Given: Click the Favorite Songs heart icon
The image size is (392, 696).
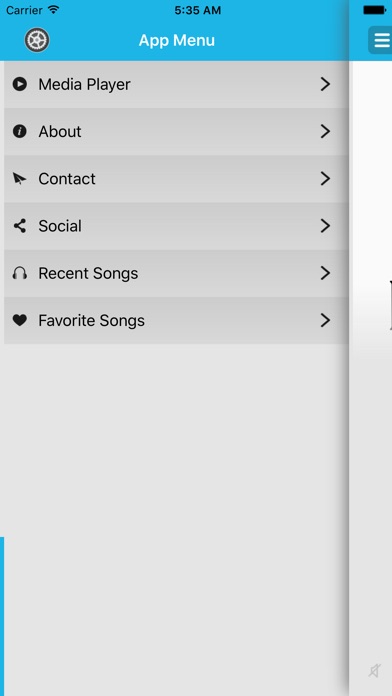Looking at the screenshot, I should coord(20,320).
